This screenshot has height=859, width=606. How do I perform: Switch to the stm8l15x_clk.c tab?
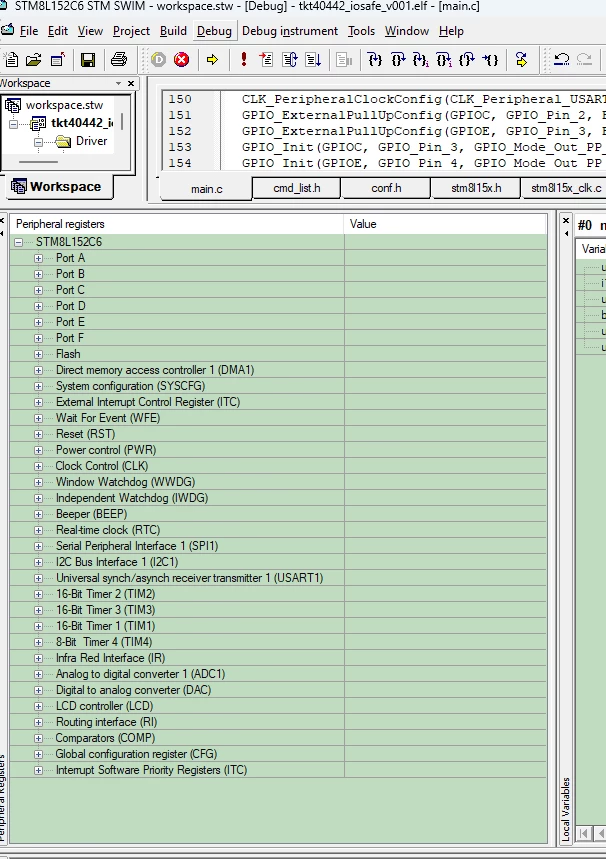click(x=565, y=188)
